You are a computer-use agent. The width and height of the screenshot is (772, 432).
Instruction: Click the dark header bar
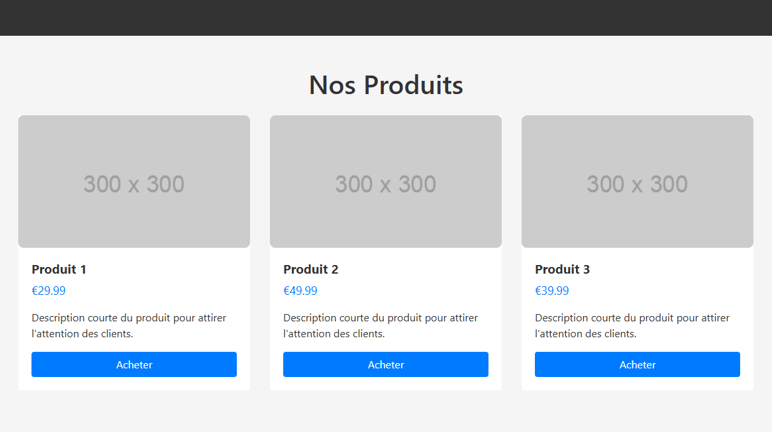pos(386,18)
